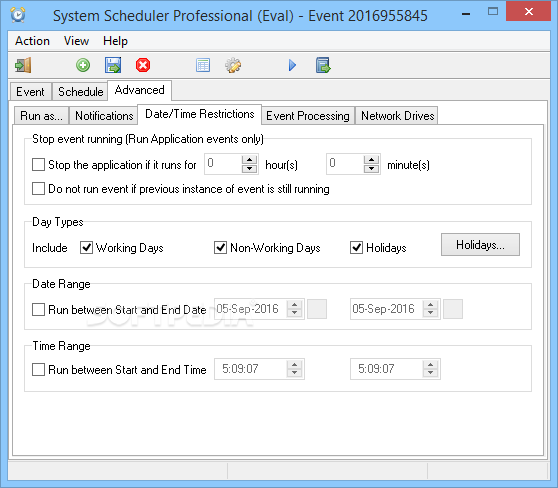558x488 pixels.
Task: Open the calendar grid view icon
Action: 203,65
